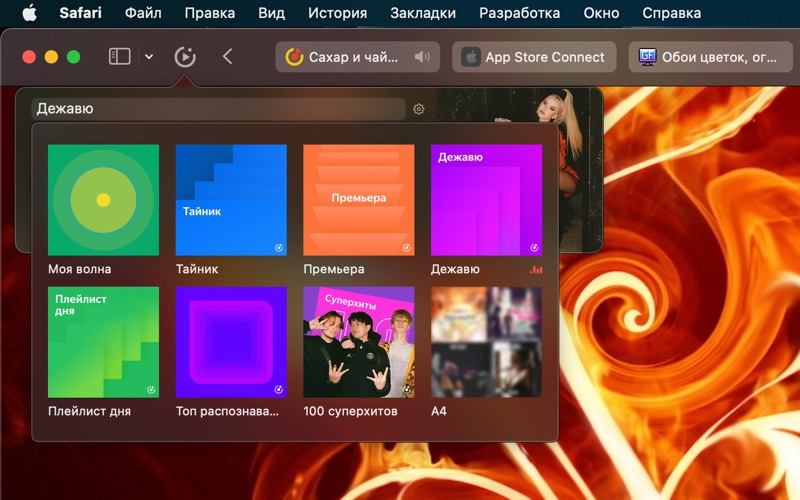Click the badge icon on the Топ распознава... cover
800x500 pixels.
click(279, 390)
